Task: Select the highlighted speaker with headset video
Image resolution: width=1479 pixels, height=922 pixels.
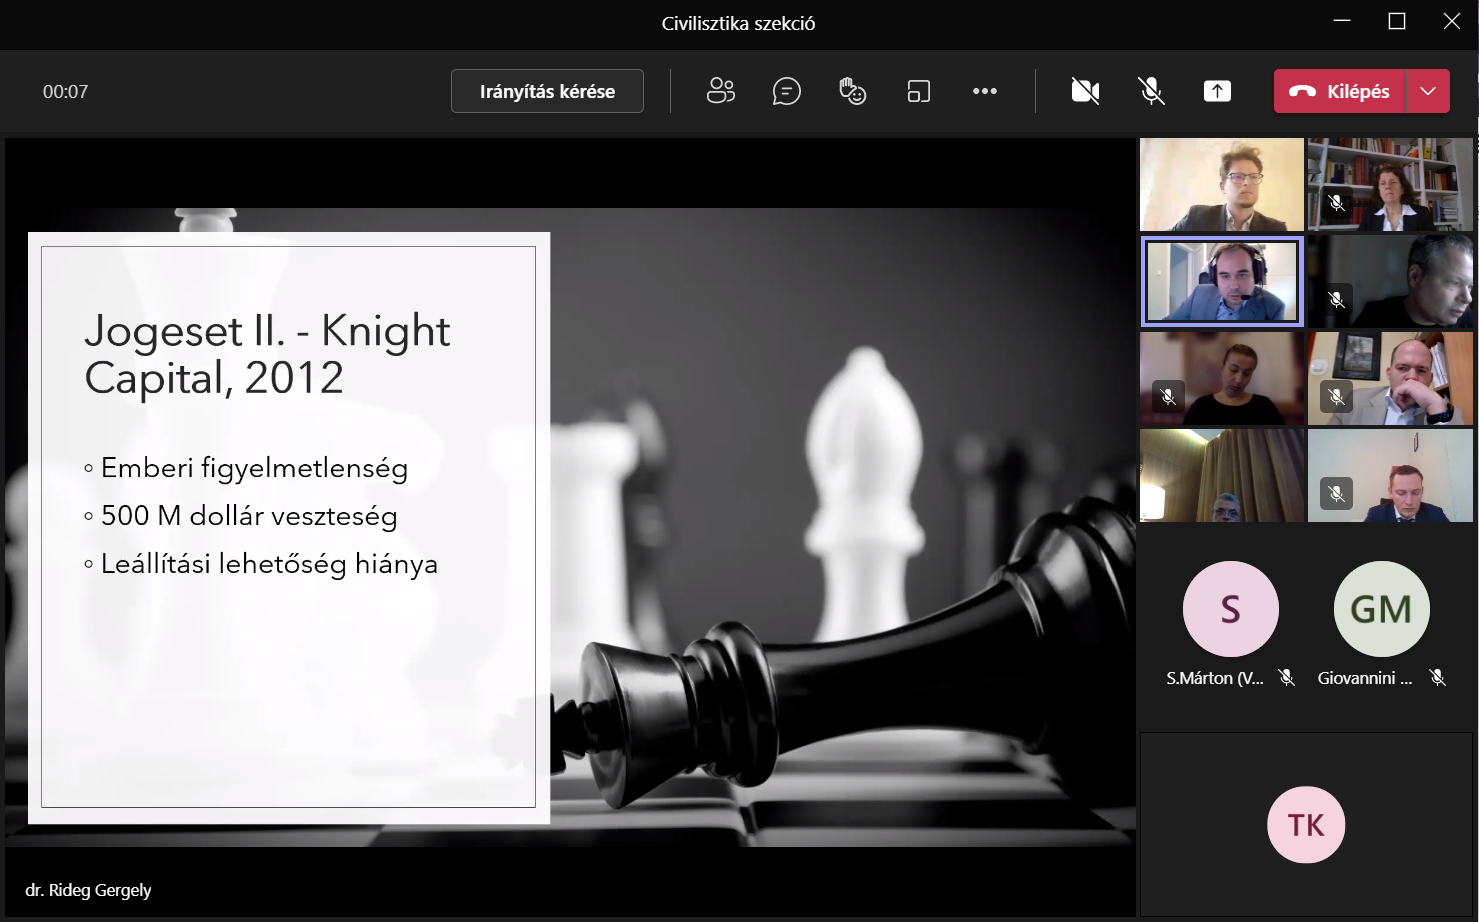Action: point(1222,281)
